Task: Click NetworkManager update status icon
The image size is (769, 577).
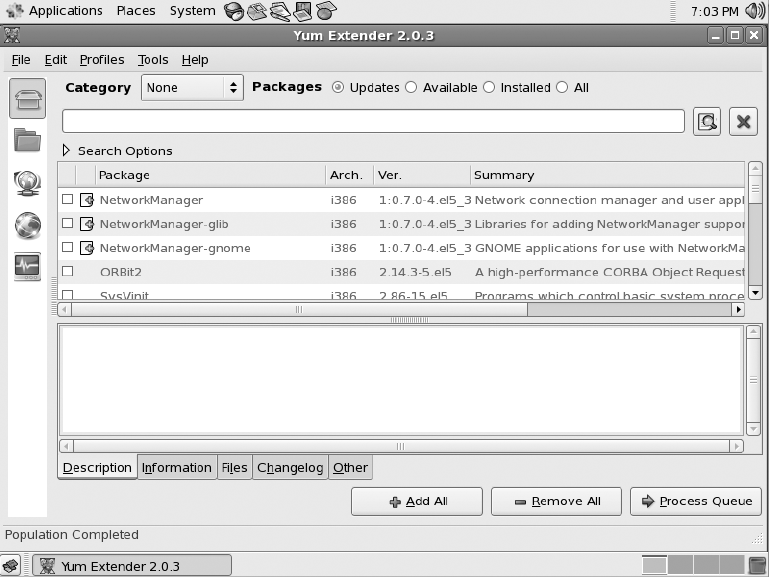Action: click(87, 200)
